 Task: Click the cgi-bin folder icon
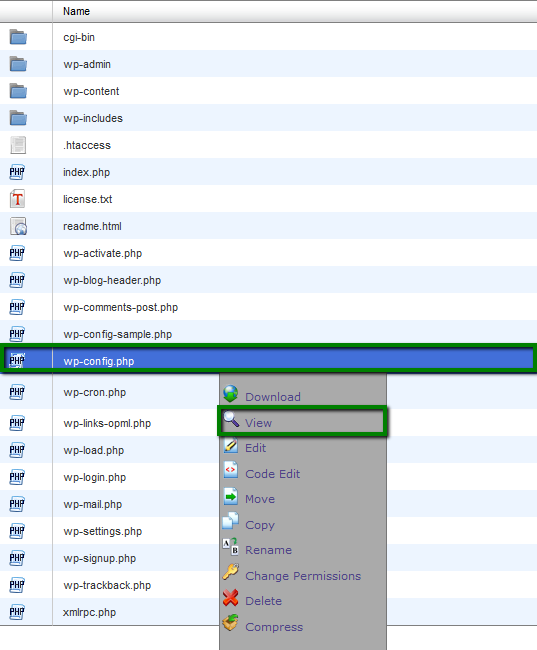tap(18, 37)
